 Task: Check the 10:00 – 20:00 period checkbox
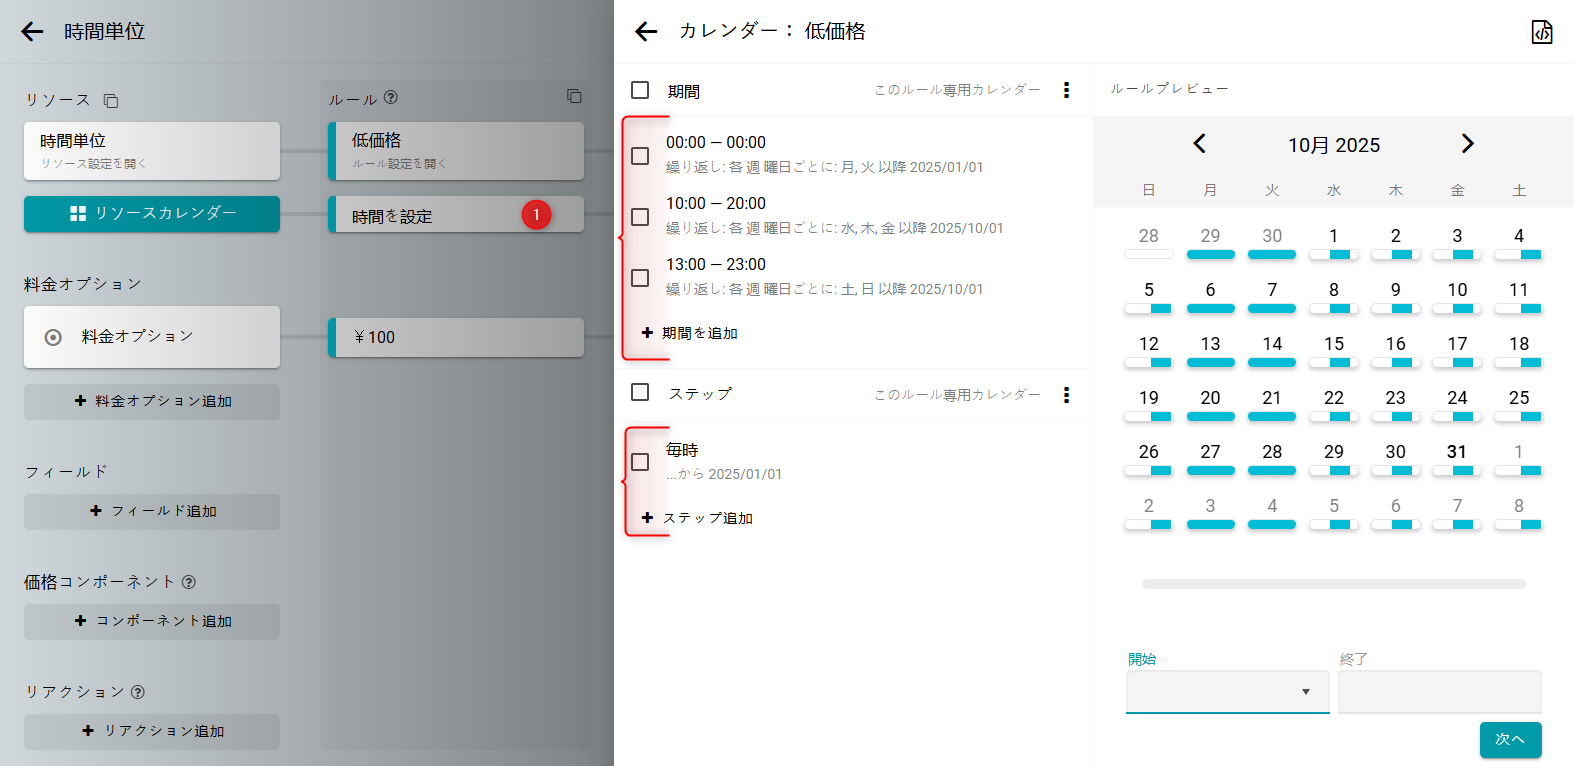(x=640, y=217)
